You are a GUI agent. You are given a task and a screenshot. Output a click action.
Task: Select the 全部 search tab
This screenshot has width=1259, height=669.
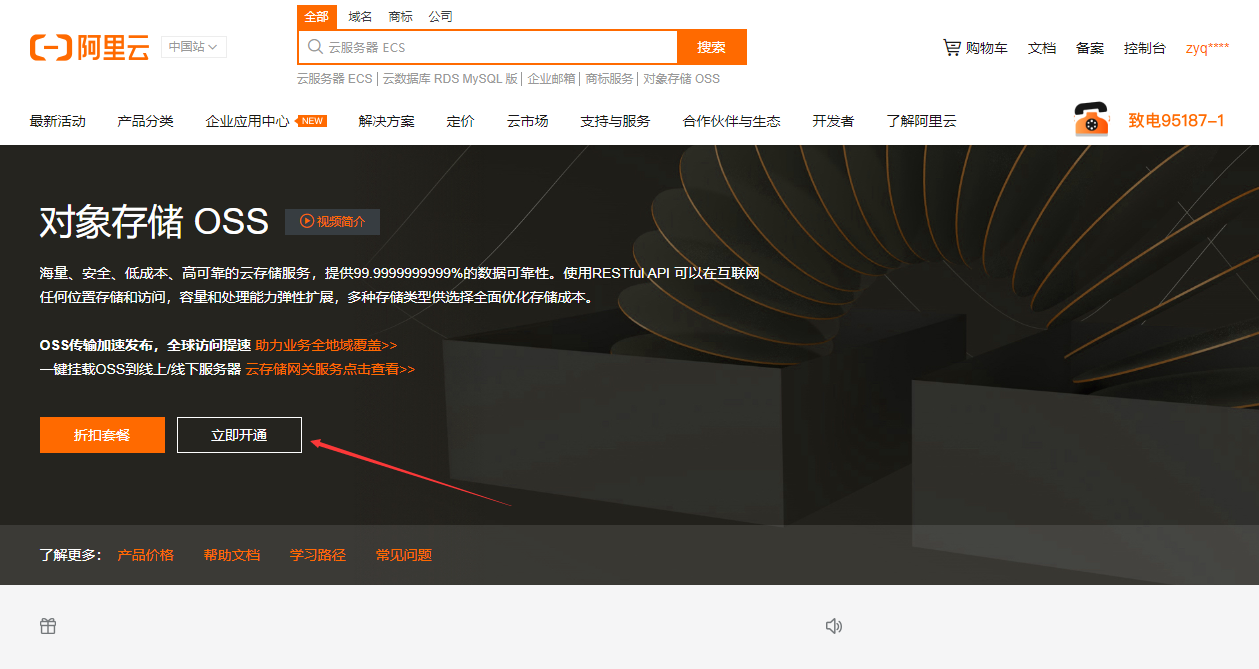pos(316,17)
